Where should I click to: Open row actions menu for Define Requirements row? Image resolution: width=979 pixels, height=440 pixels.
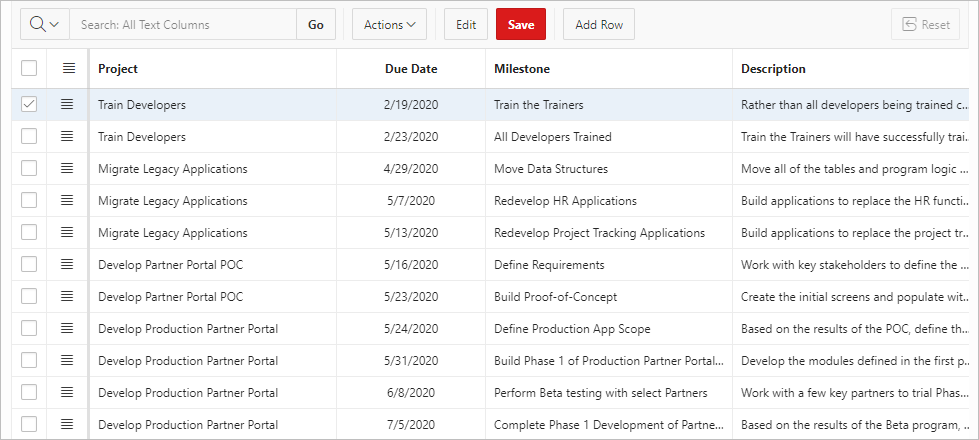point(67,265)
